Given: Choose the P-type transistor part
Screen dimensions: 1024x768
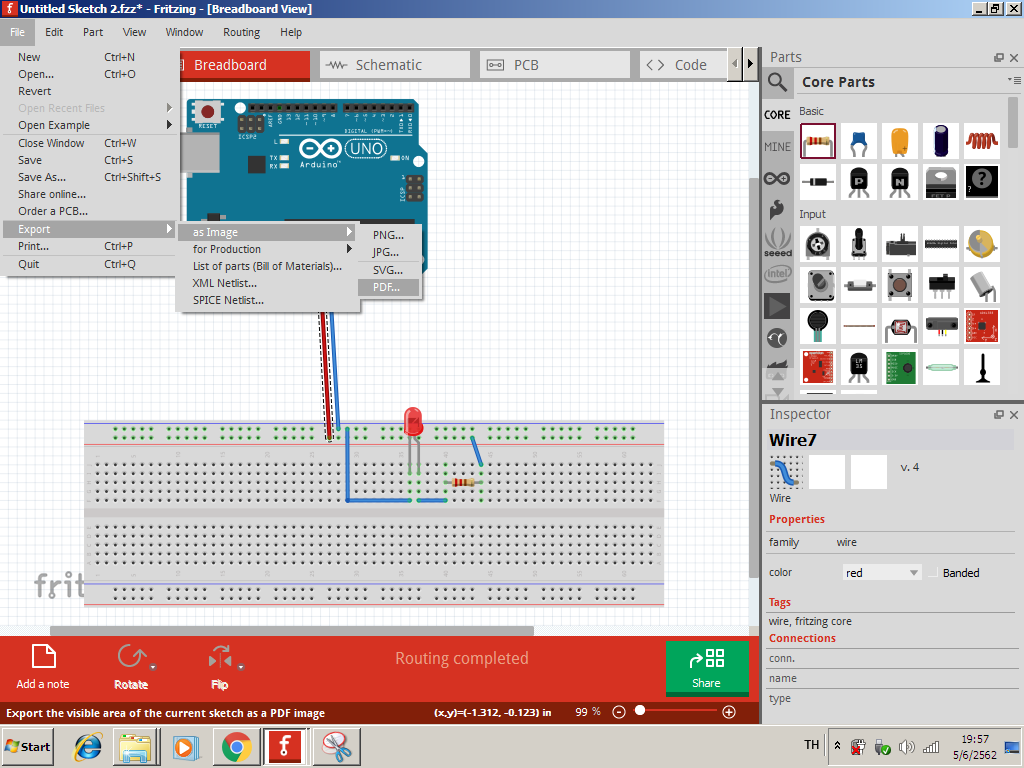Looking at the screenshot, I should coord(859,182).
